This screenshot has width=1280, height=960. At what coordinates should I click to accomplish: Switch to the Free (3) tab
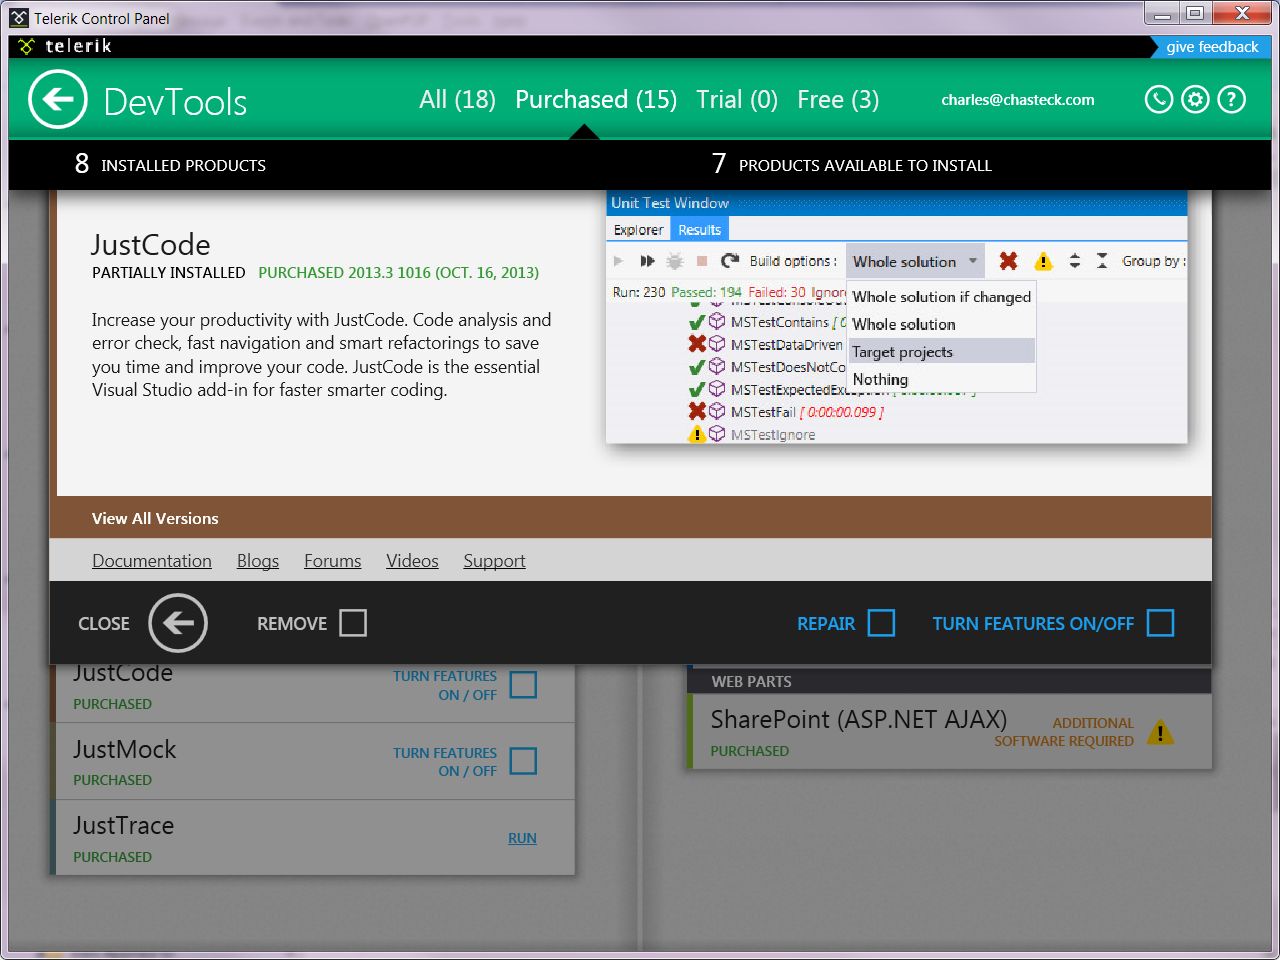838,100
